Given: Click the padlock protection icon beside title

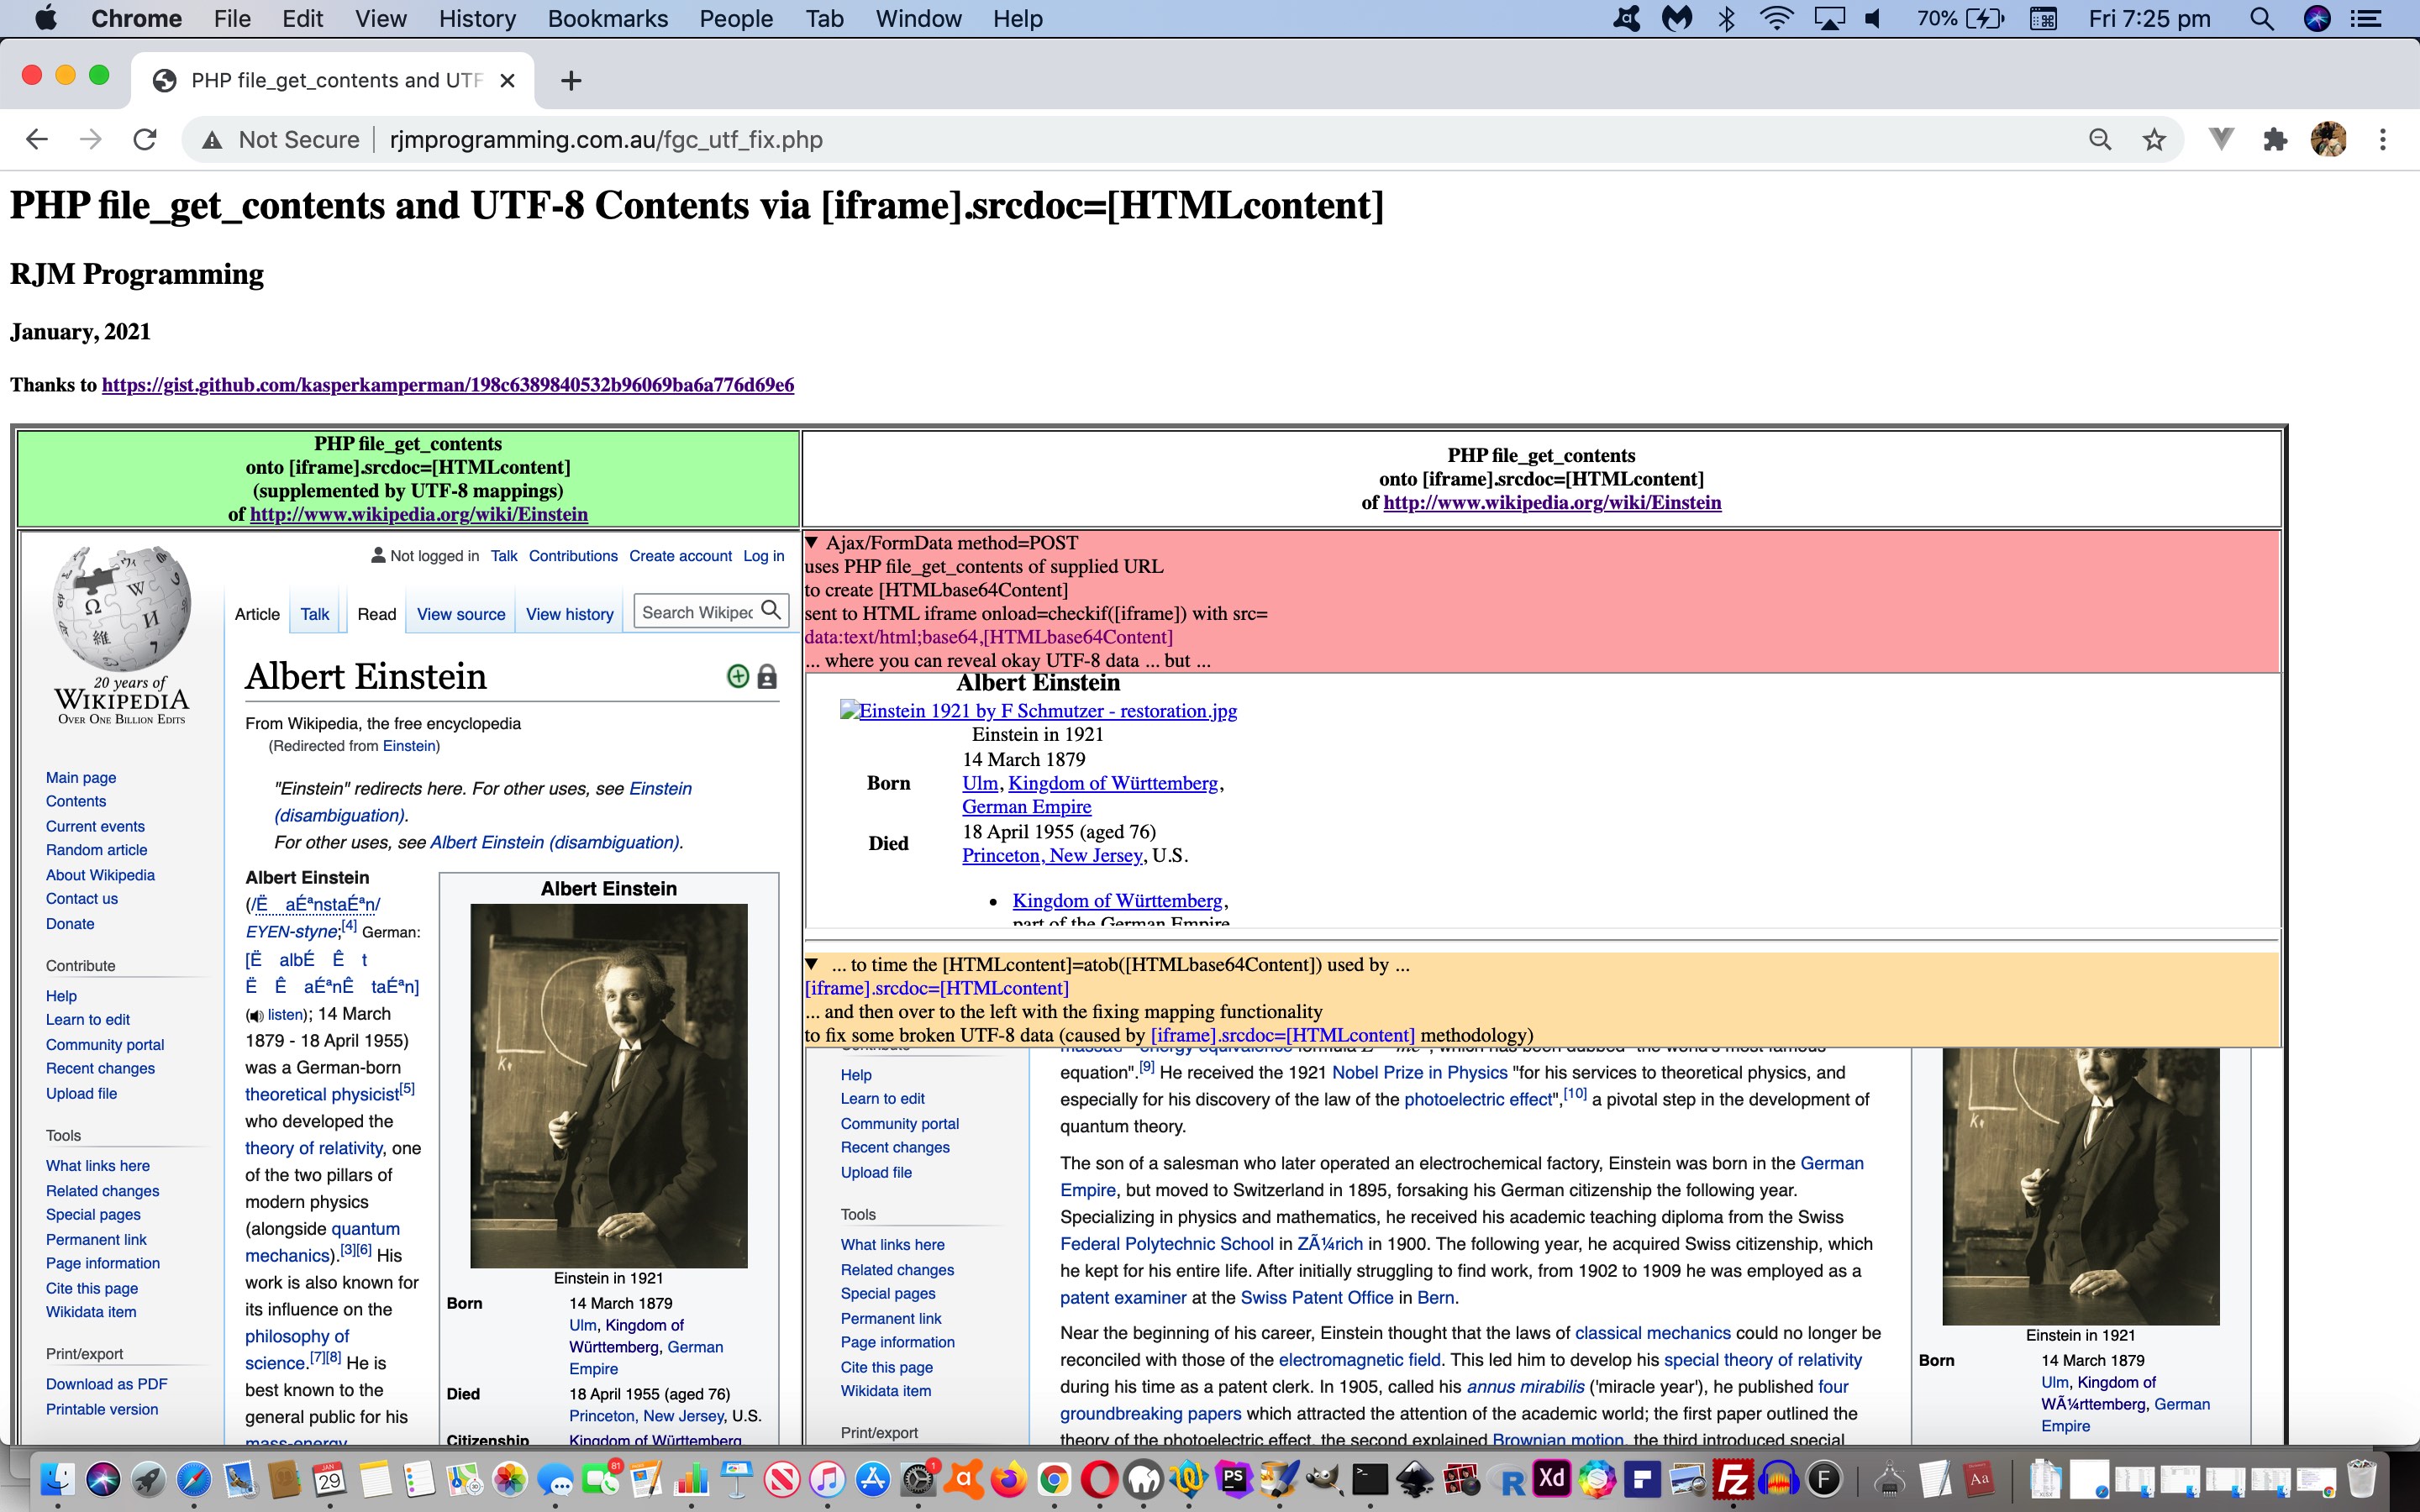Looking at the screenshot, I should [767, 677].
